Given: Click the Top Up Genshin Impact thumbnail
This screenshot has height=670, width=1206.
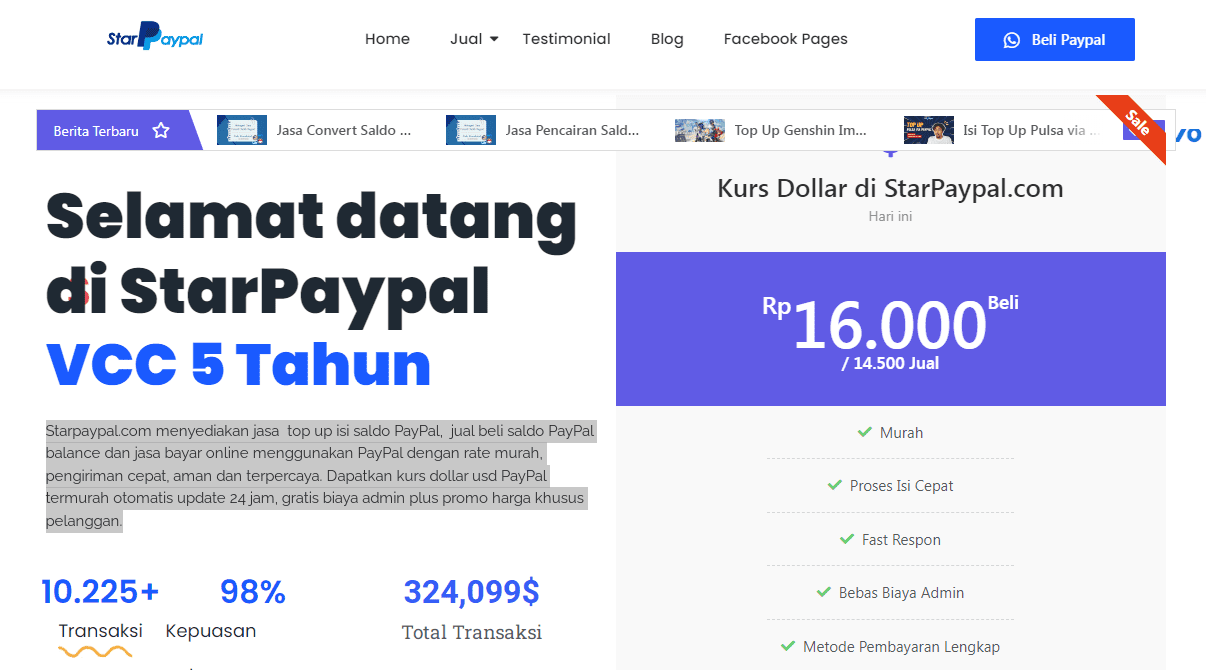Looking at the screenshot, I should coord(700,130).
